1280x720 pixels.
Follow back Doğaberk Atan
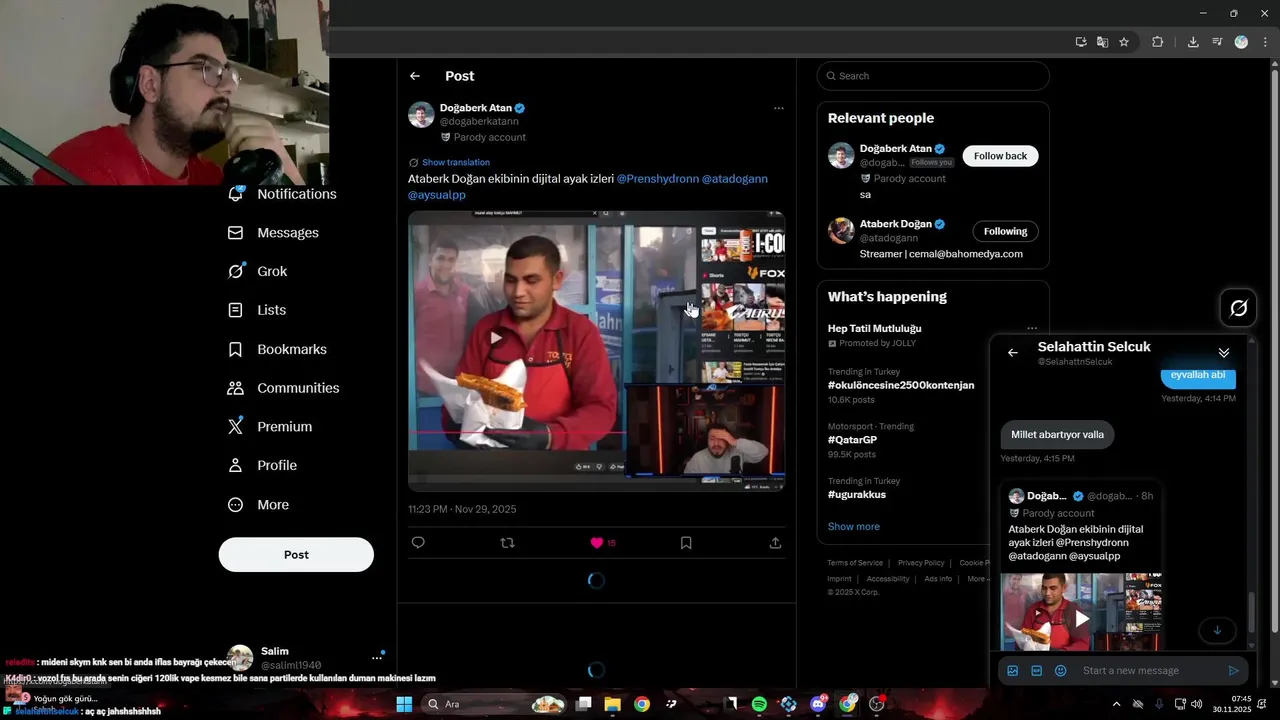pyautogui.click(x=1000, y=156)
